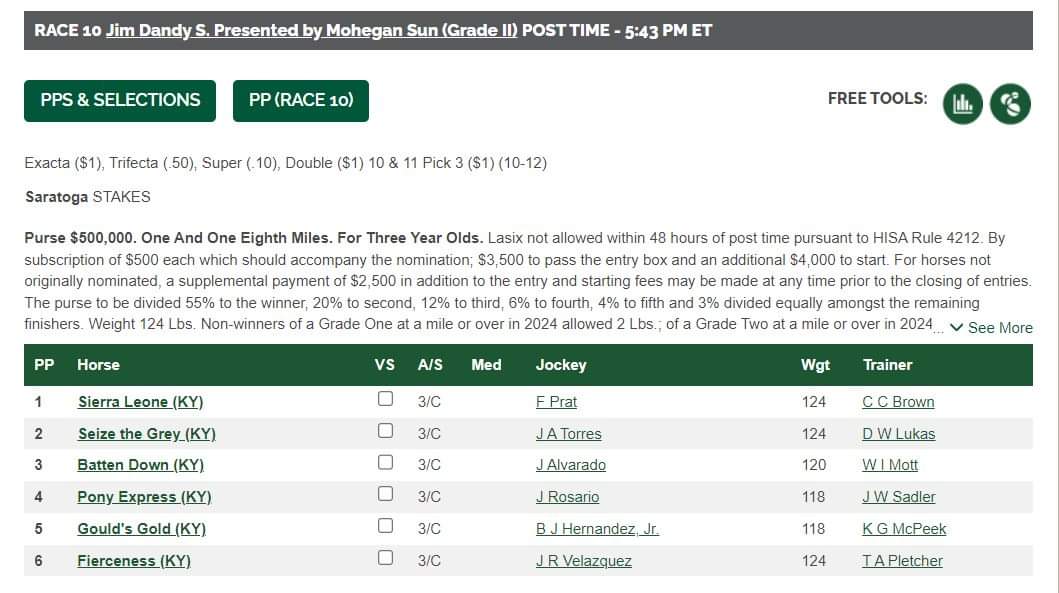Enable the VS checkbox for Fierceness
Screen dimensions: 1059x593
(385, 557)
